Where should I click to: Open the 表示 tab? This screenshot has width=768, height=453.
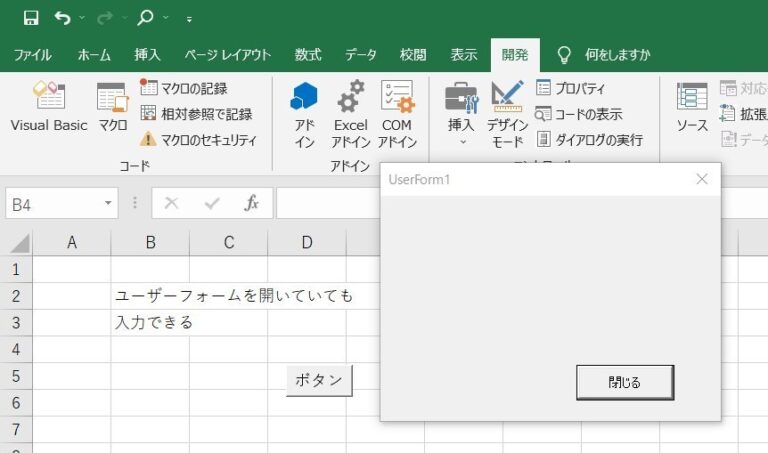(464, 54)
